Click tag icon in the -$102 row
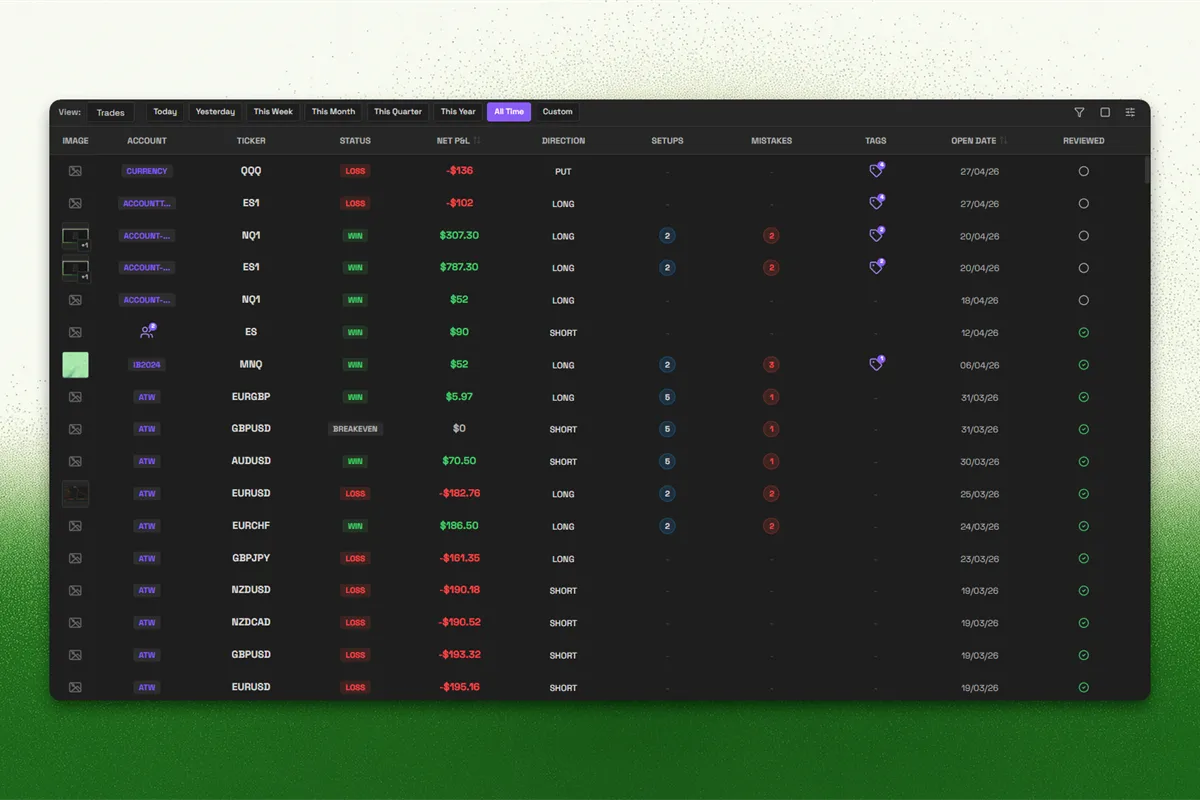This screenshot has width=1200, height=800. pyautogui.click(x=876, y=203)
